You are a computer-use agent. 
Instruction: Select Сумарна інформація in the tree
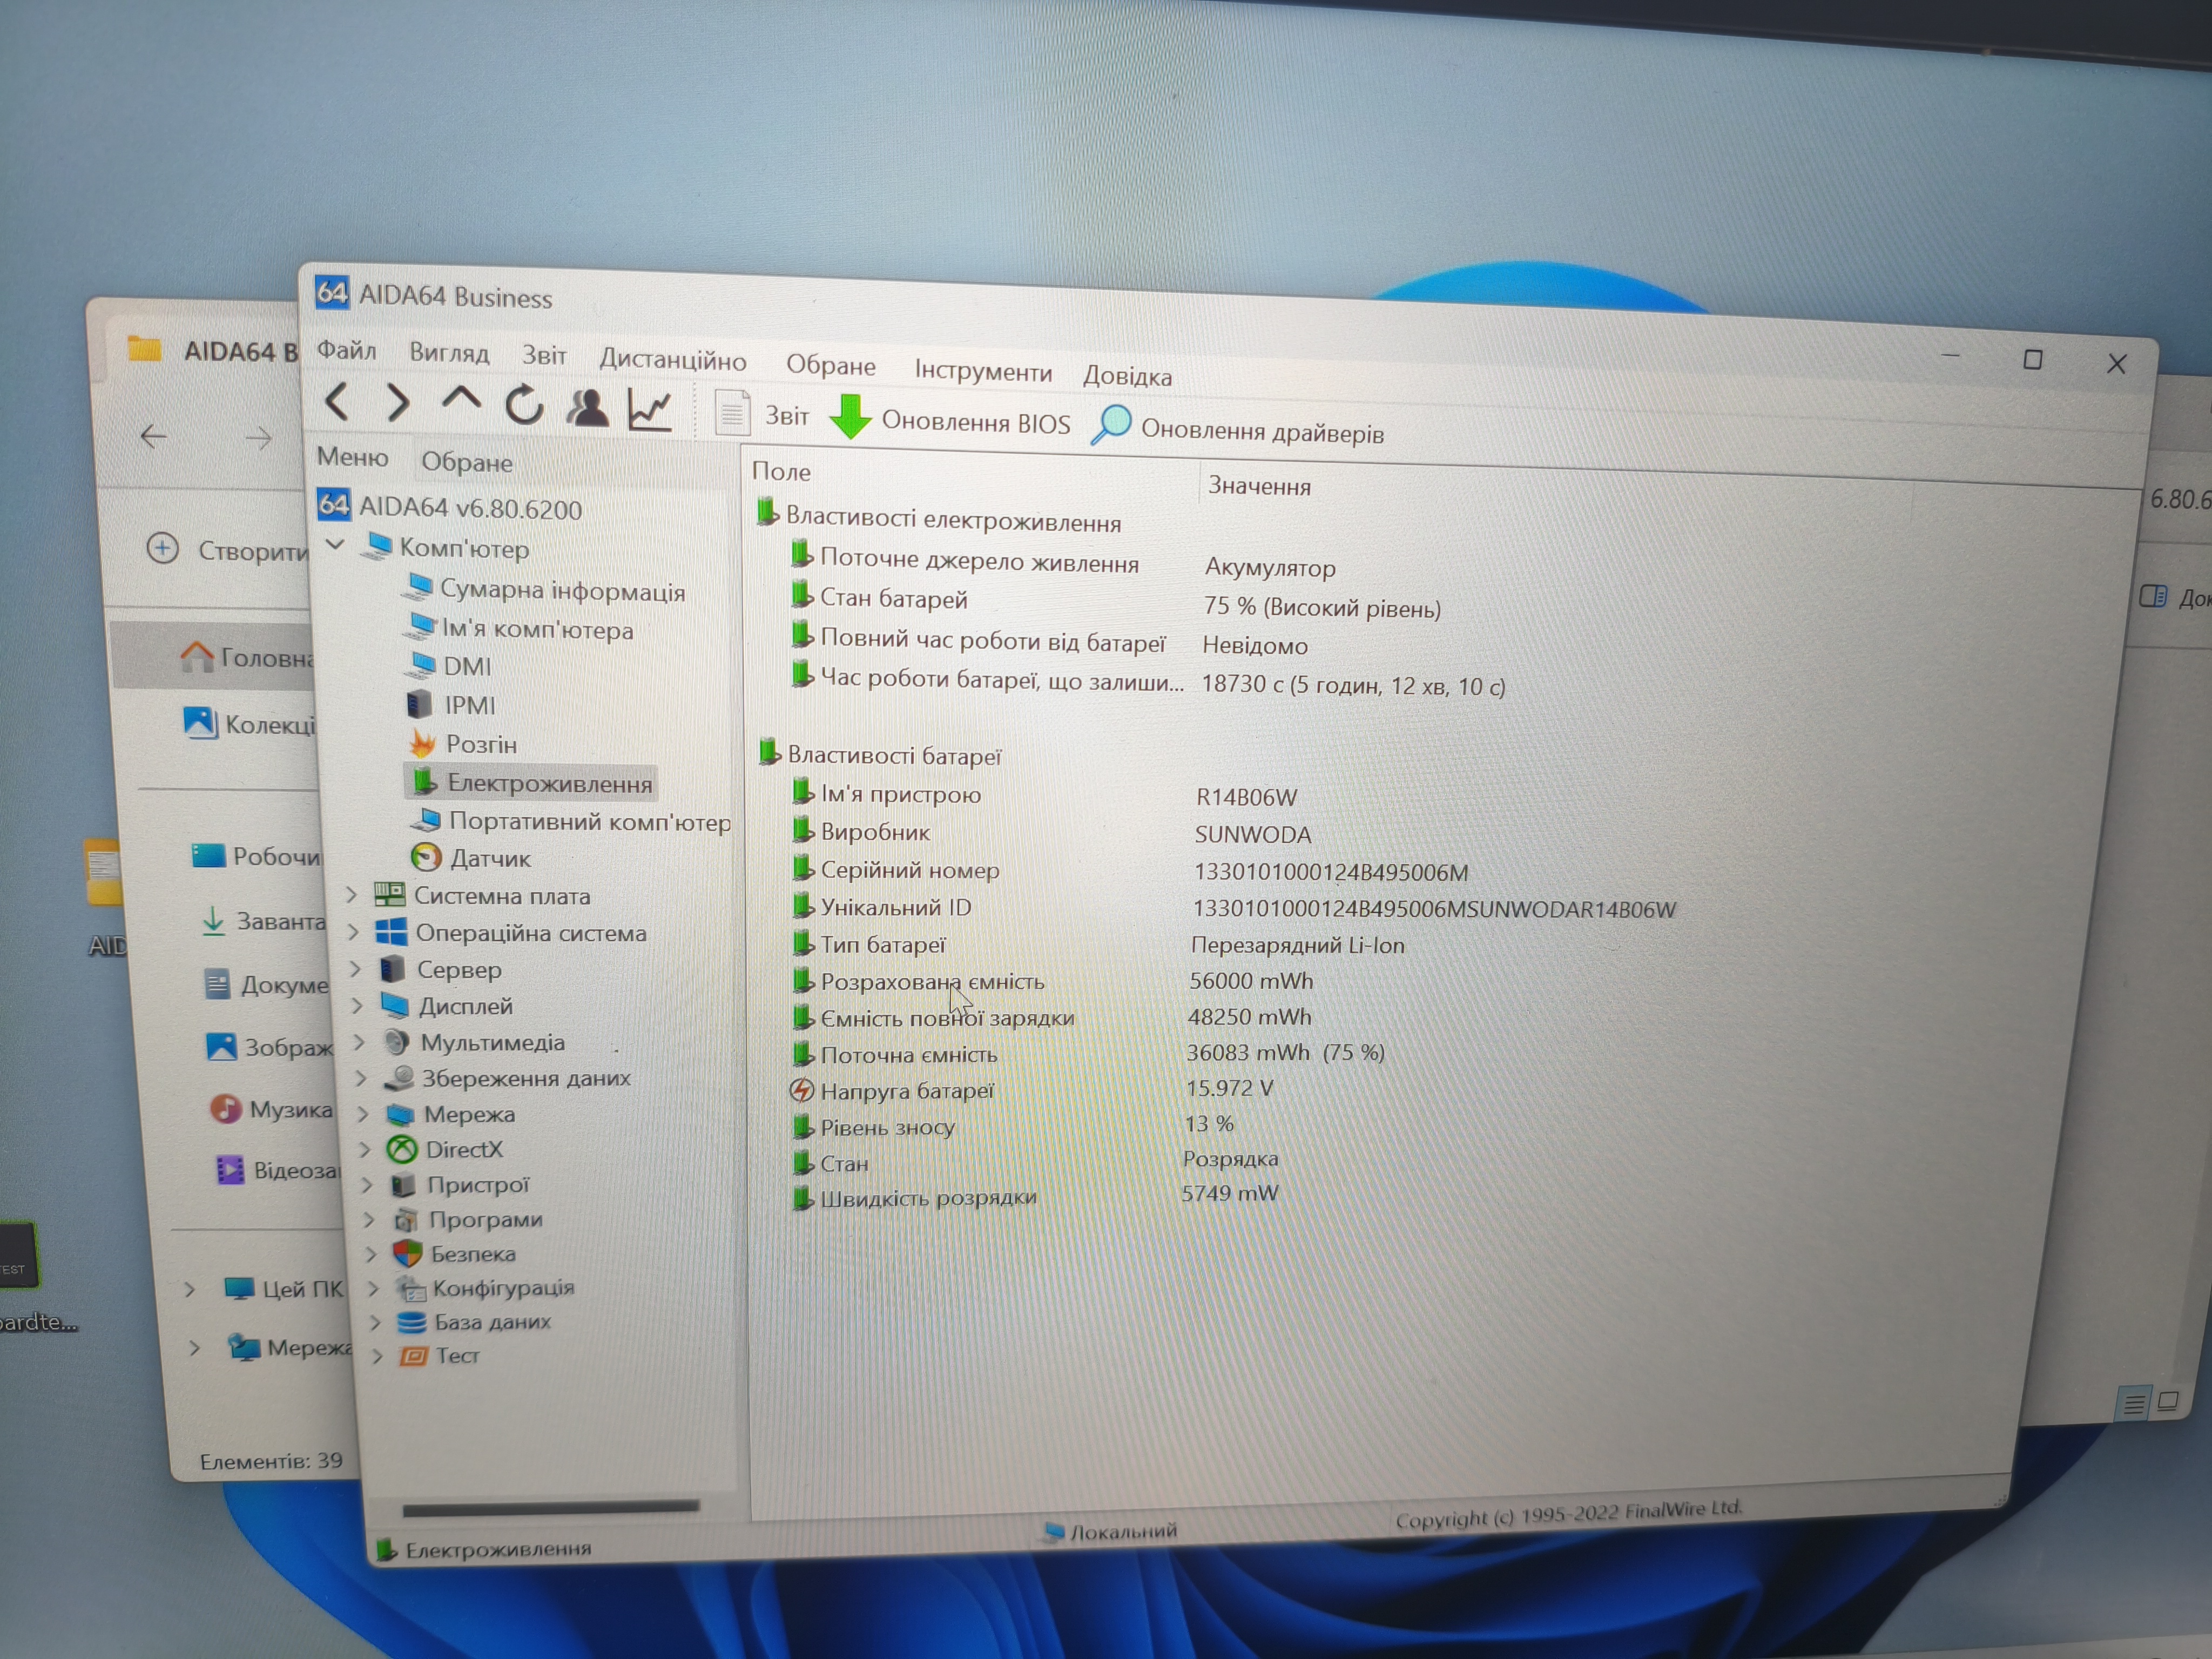[x=562, y=591]
